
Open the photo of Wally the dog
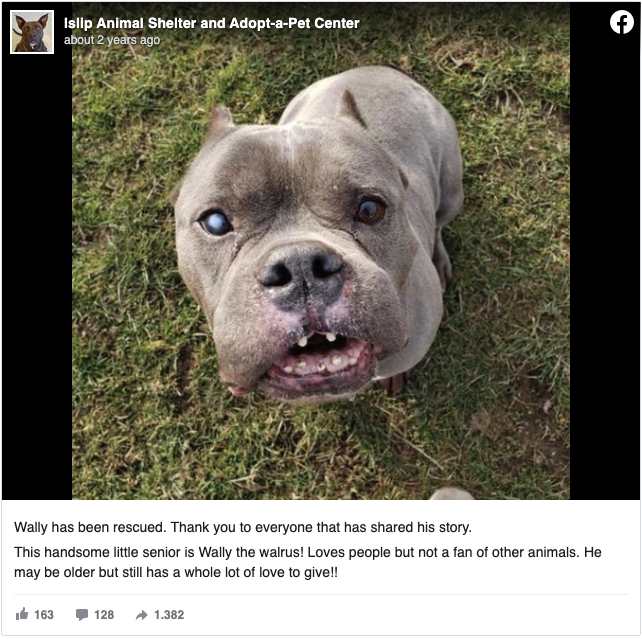[x=321, y=251]
